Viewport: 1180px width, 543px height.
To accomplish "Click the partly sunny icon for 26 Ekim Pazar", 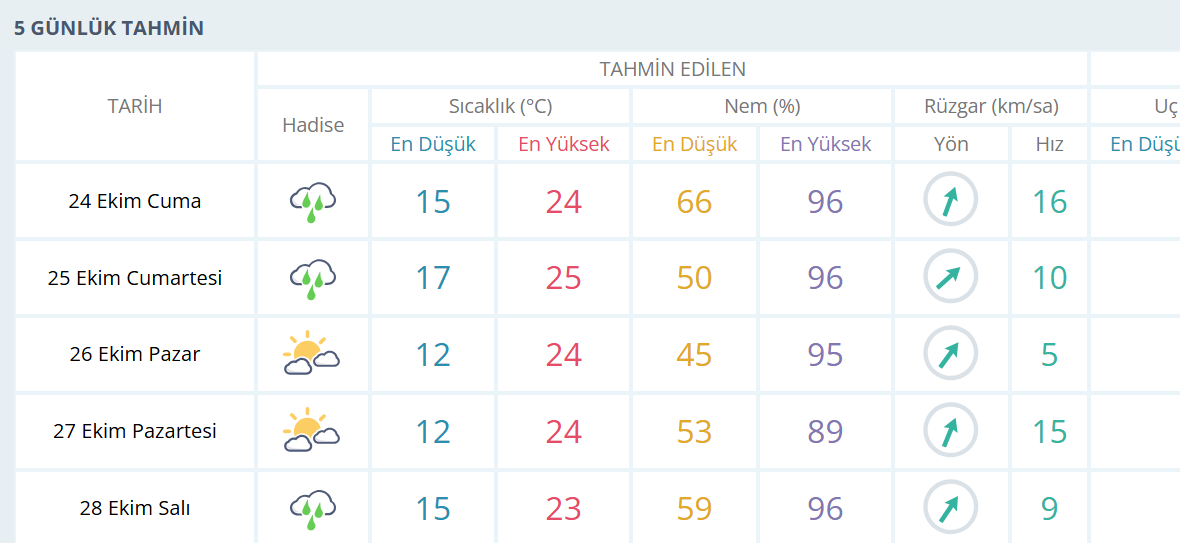I will [312, 354].
